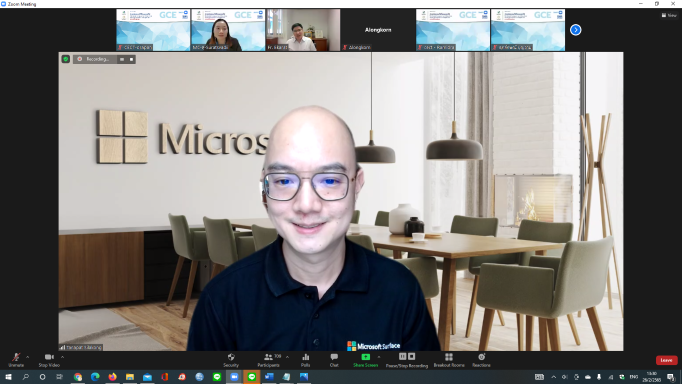This screenshot has width=682, height=384.
Task: Open the Polls icon
Action: point(305,360)
